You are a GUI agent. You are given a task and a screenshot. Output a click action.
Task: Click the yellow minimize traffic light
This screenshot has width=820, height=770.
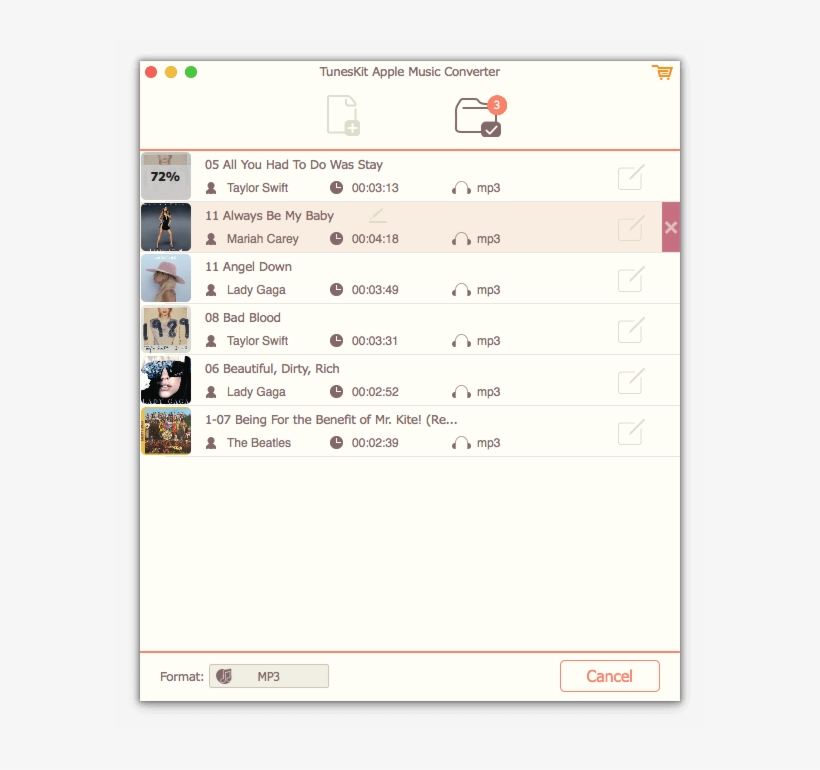[x=170, y=72]
